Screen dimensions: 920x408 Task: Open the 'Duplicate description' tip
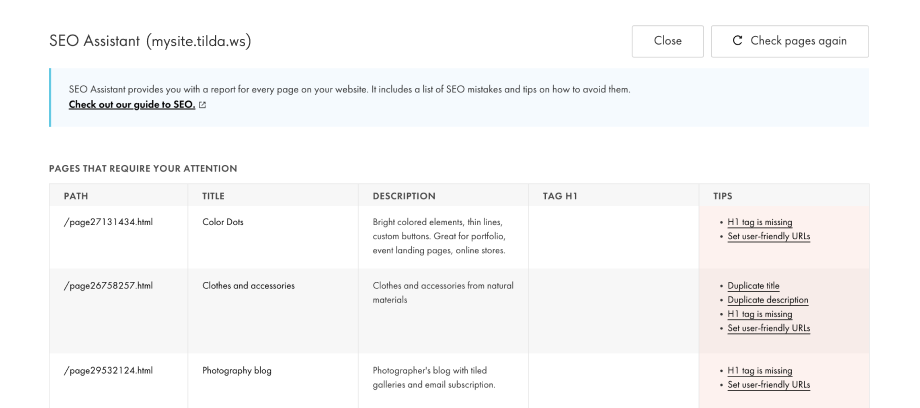767,299
